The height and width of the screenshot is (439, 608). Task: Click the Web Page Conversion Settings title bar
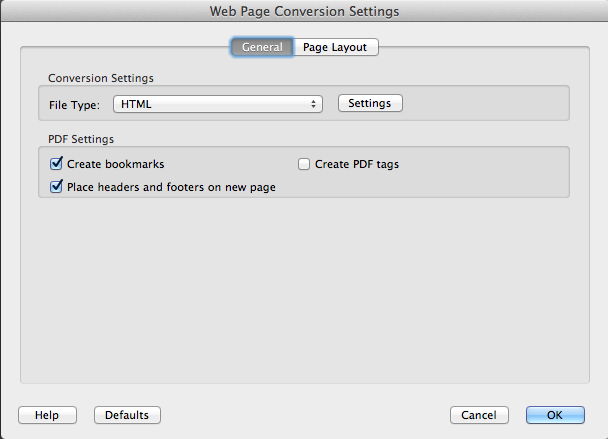pyautogui.click(x=304, y=12)
